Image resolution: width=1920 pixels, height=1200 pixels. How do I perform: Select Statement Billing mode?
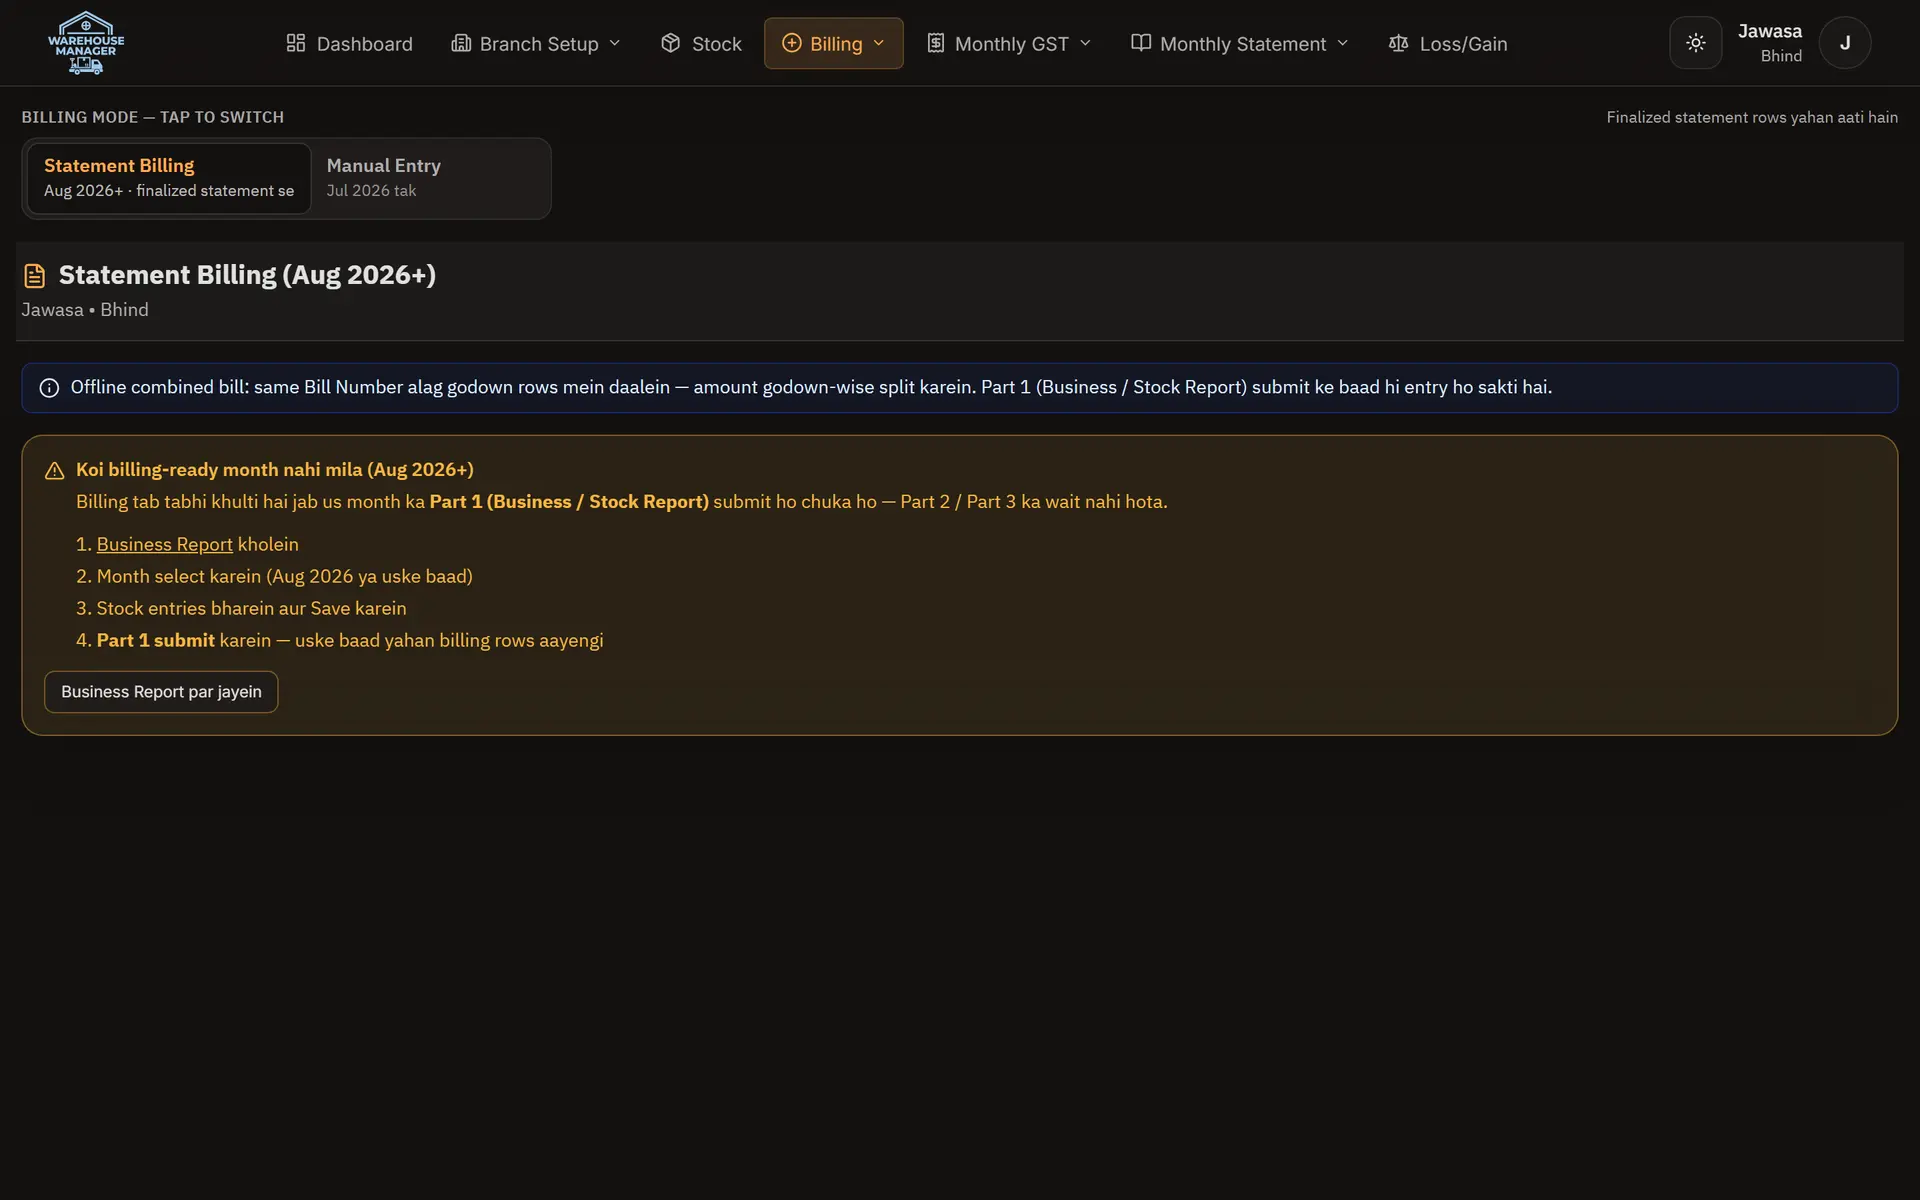click(169, 178)
